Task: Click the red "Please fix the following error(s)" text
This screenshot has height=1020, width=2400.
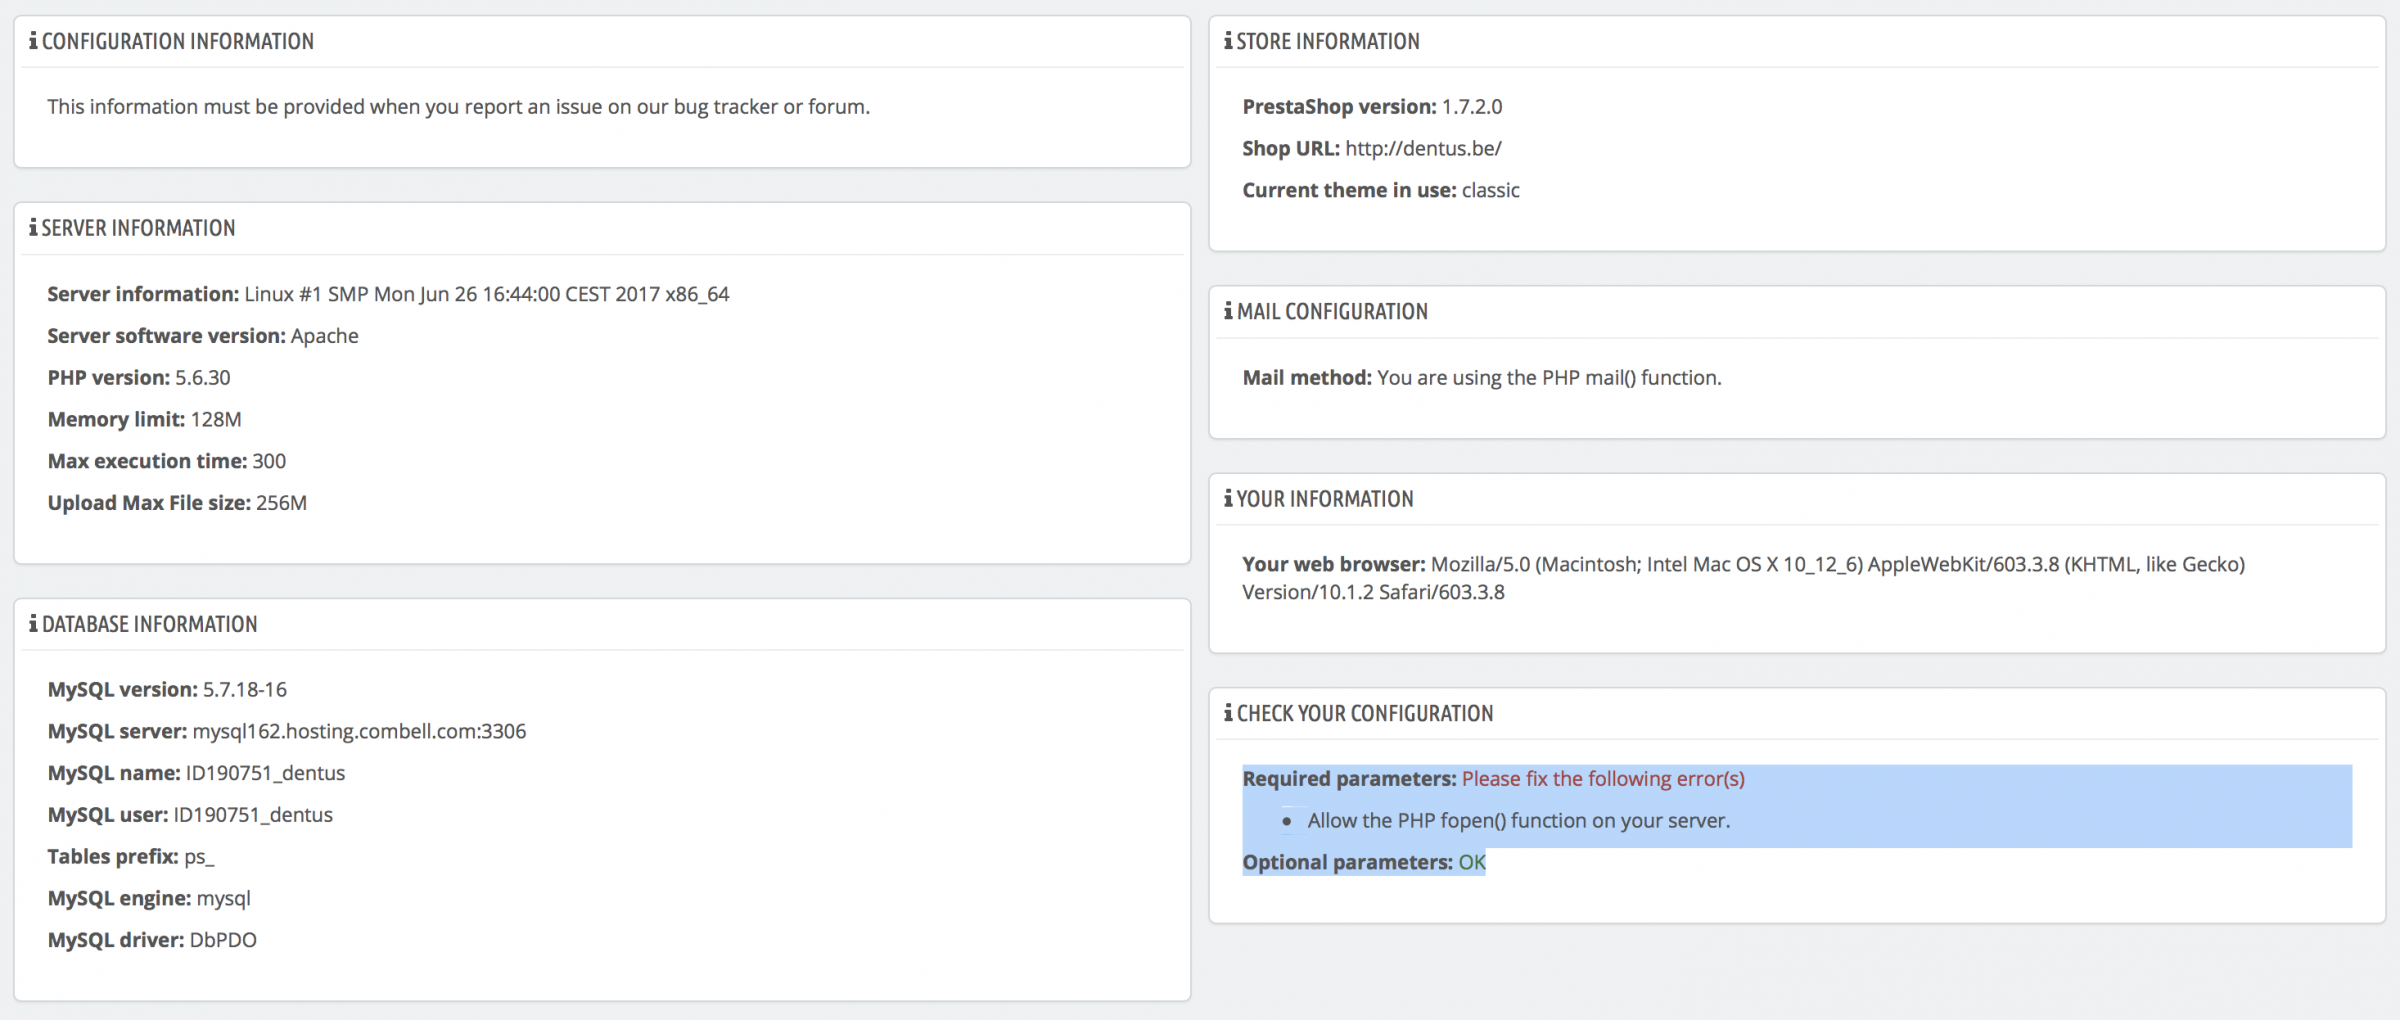Action: pos(1602,779)
